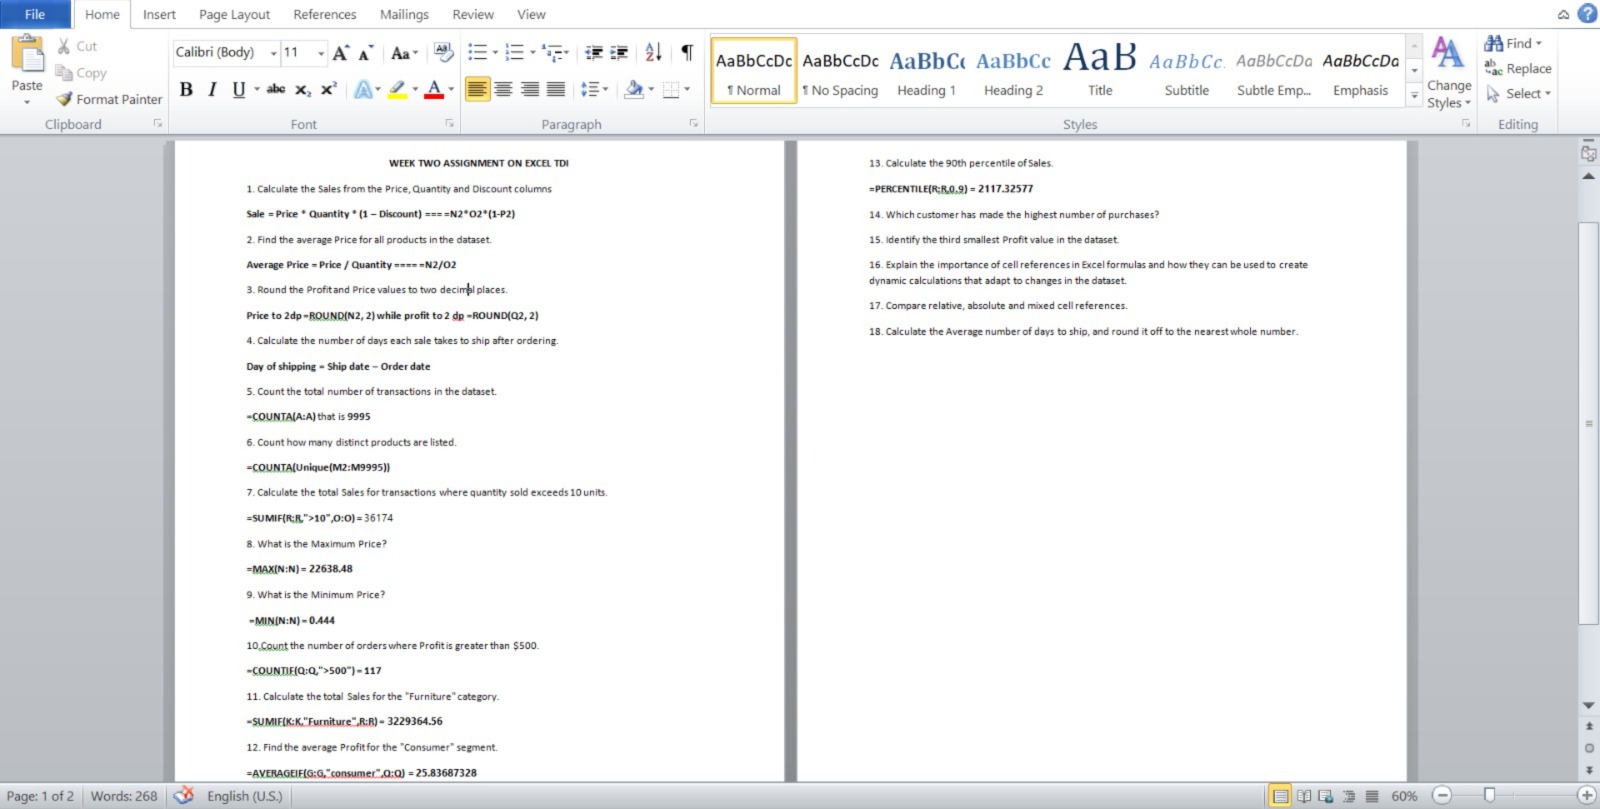Switch to Outline view
The height and width of the screenshot is (809, 1600).
[1349, 796]
